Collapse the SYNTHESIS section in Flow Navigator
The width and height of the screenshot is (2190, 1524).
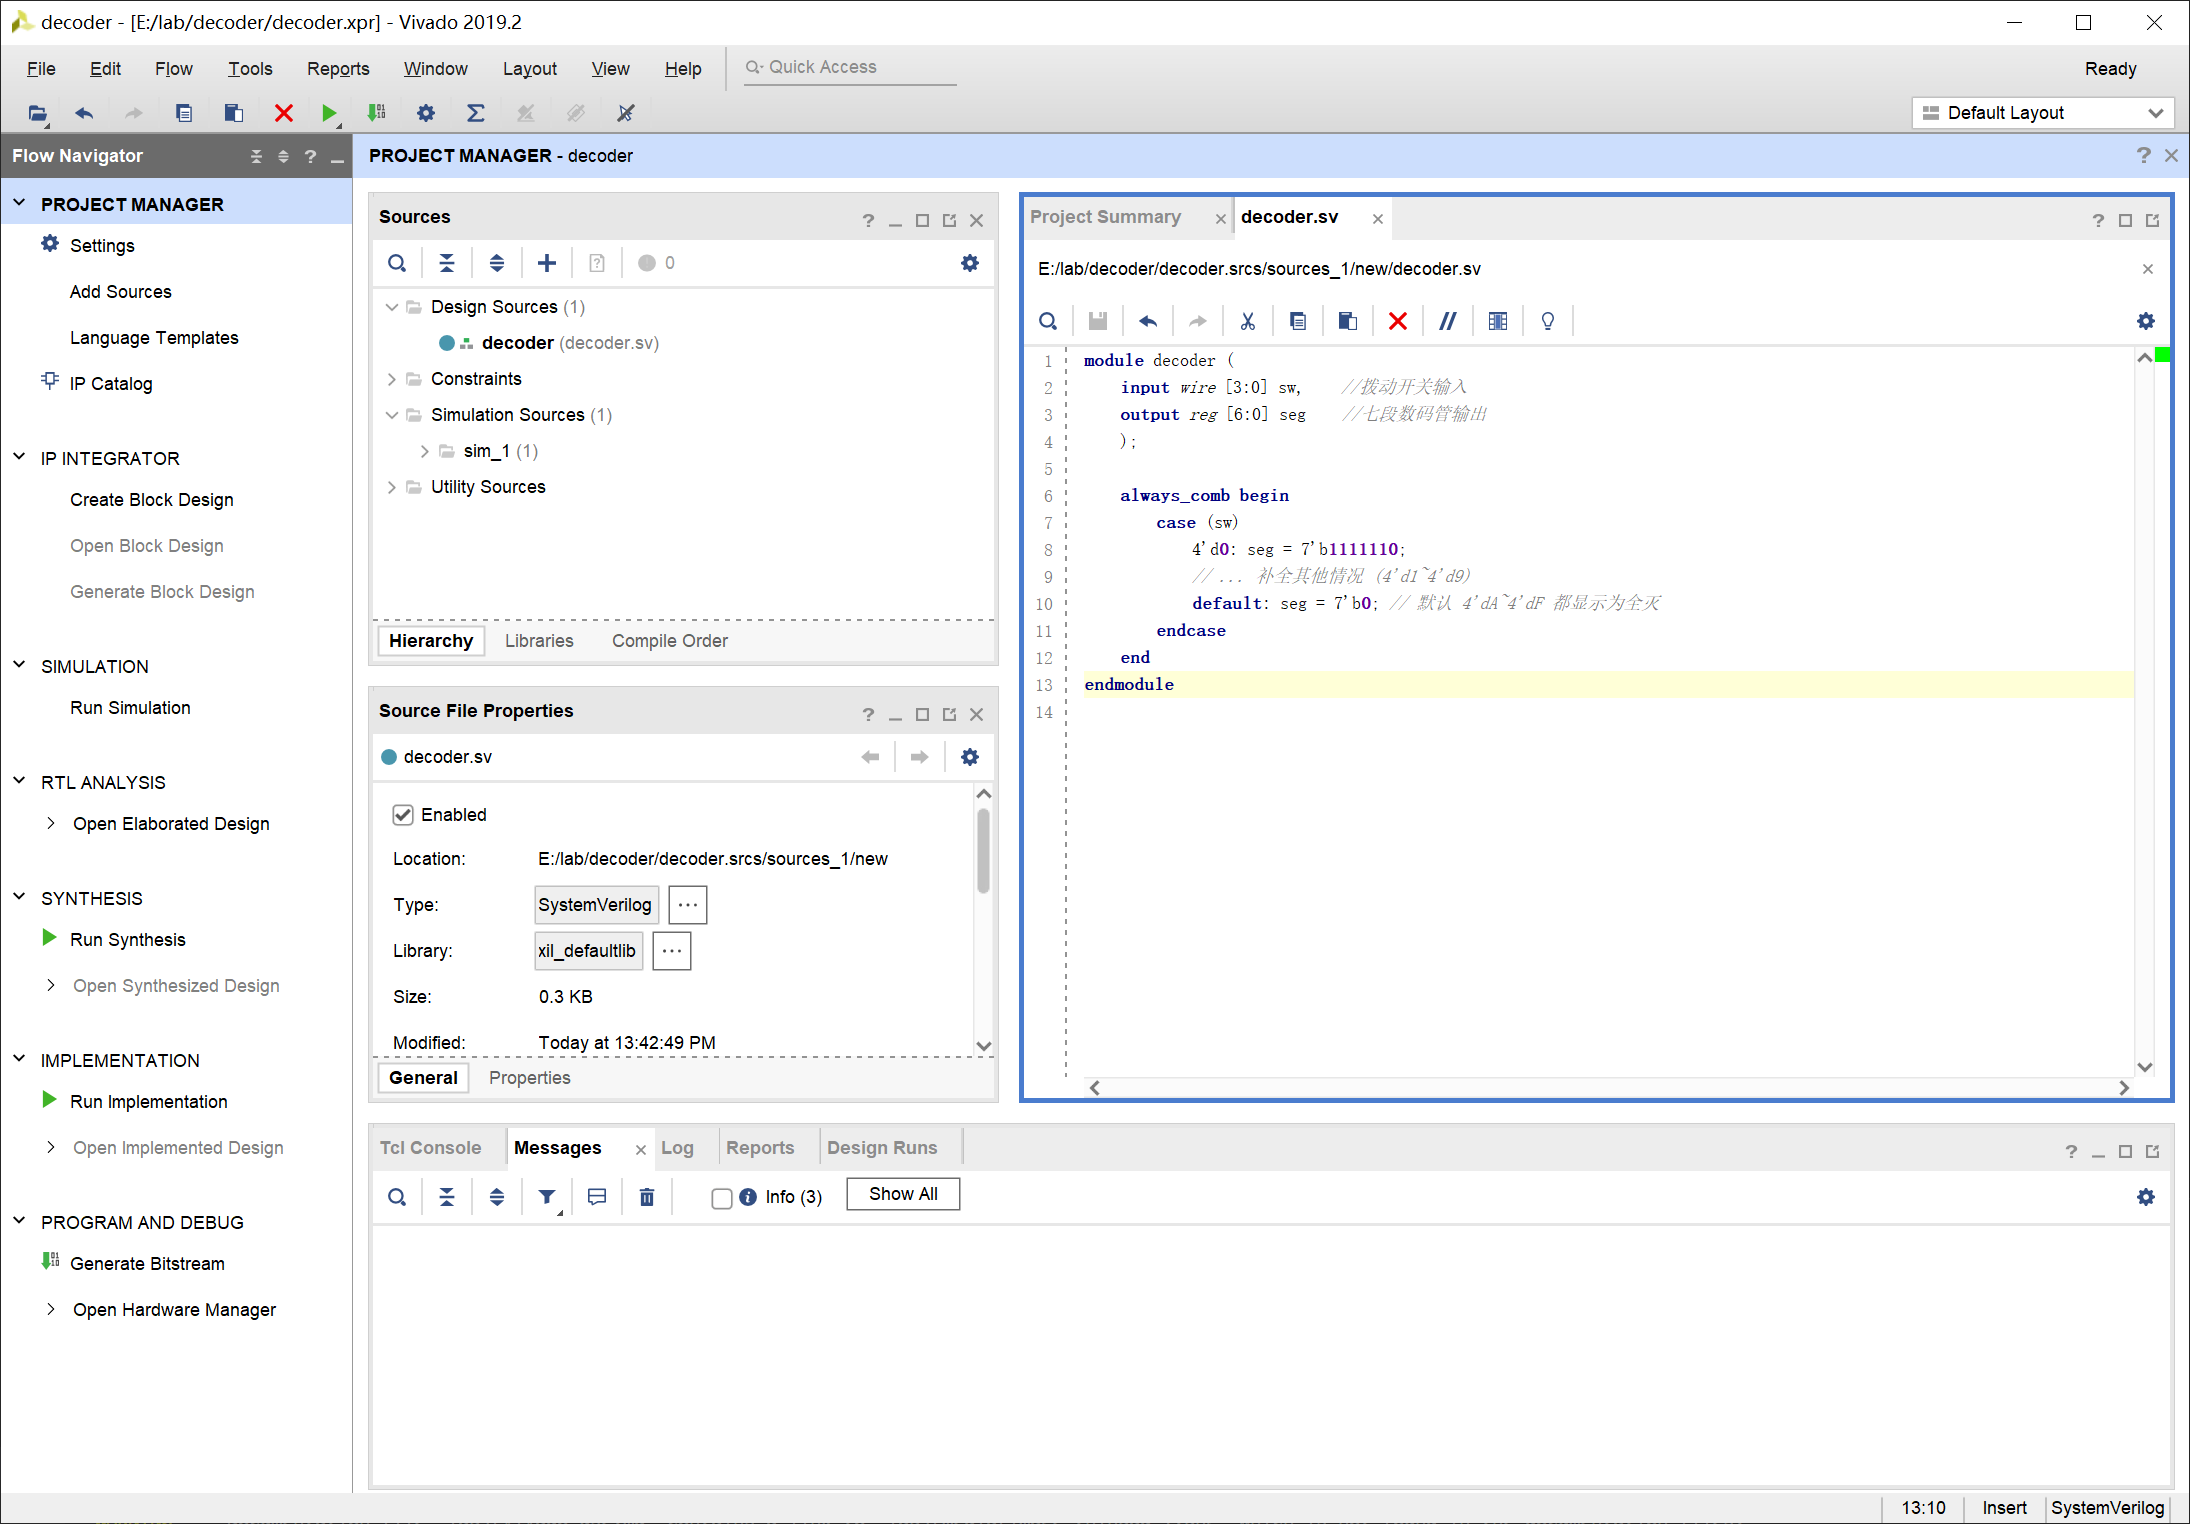[x=19, y=897]
